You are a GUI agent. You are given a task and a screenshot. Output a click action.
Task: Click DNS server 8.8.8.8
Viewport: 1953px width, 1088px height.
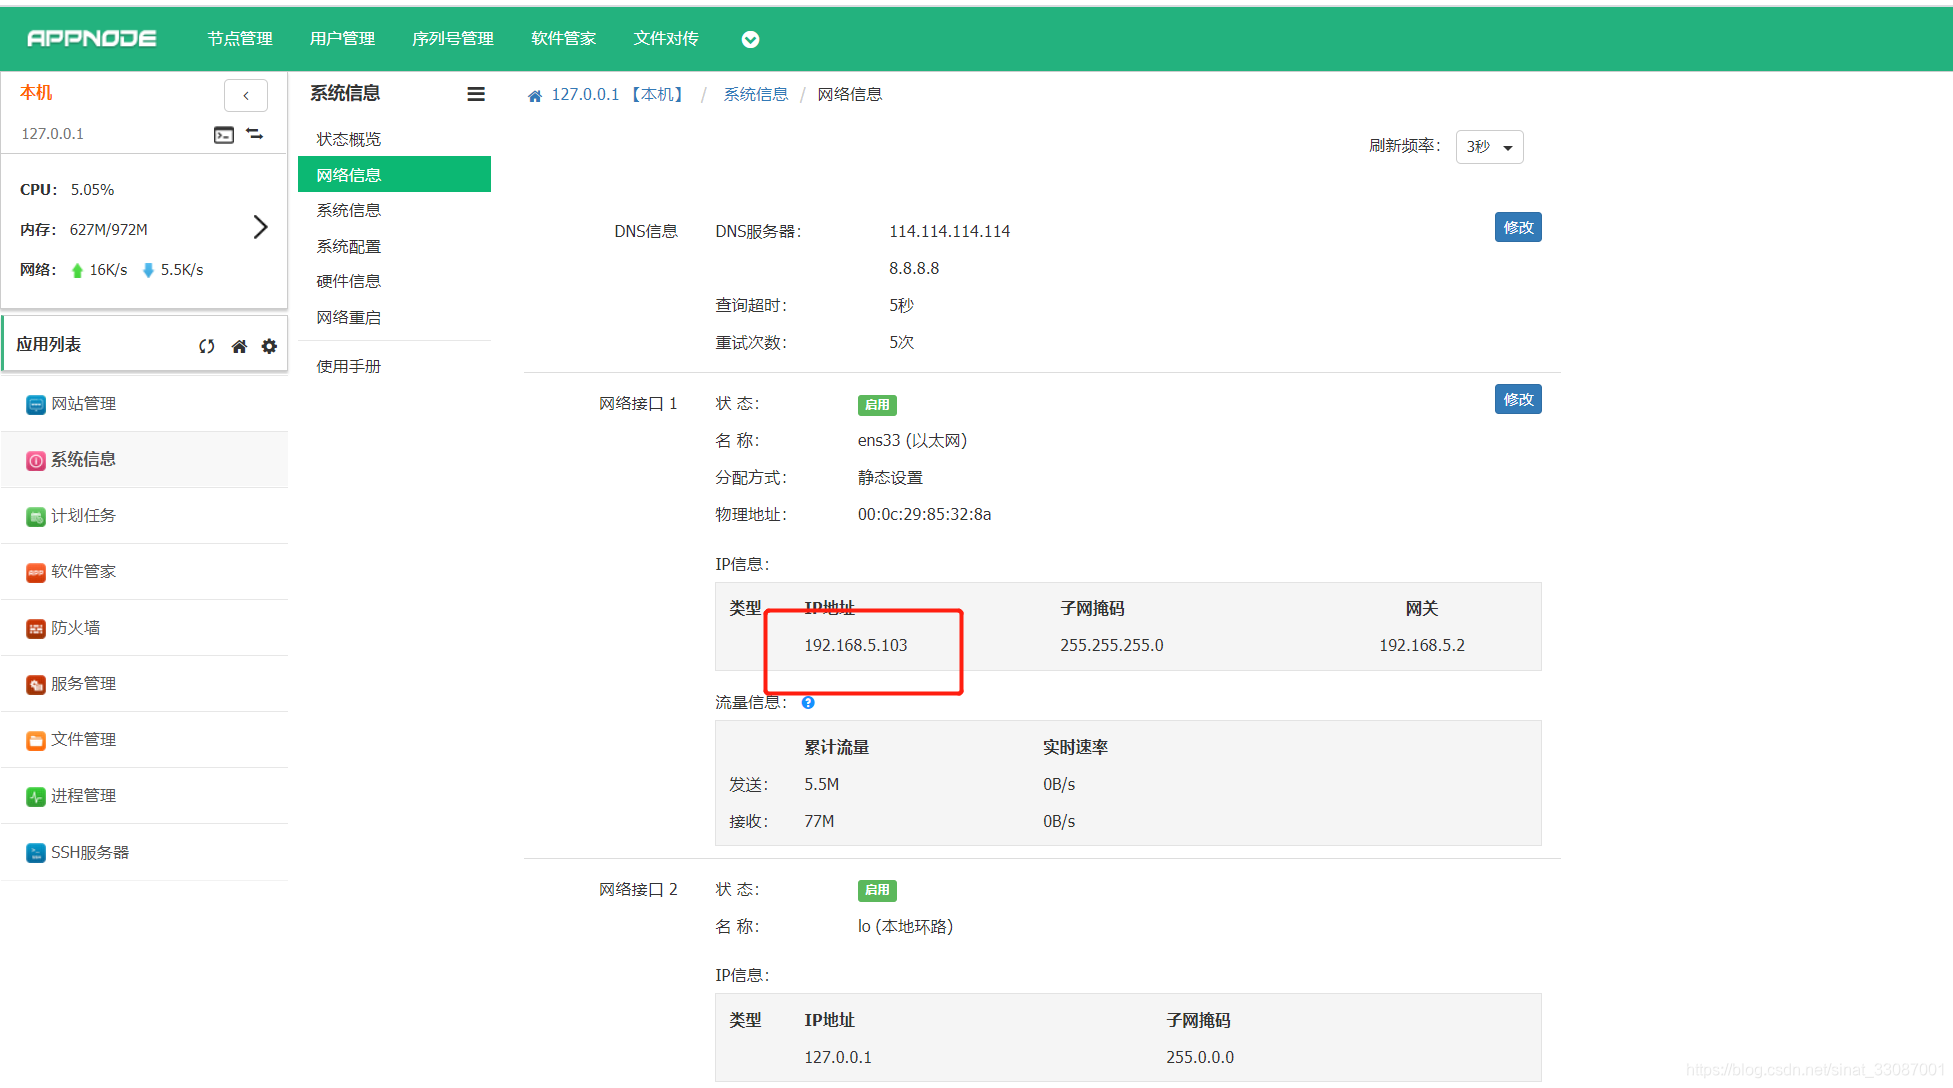pos(914,268)
